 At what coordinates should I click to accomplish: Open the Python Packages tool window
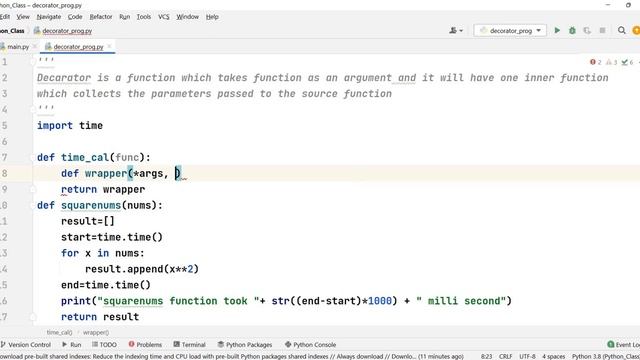(245, 344)
